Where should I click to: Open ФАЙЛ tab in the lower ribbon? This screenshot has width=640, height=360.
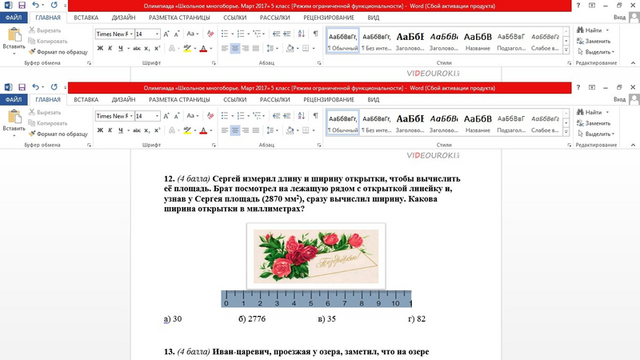(x=13, y=100)
